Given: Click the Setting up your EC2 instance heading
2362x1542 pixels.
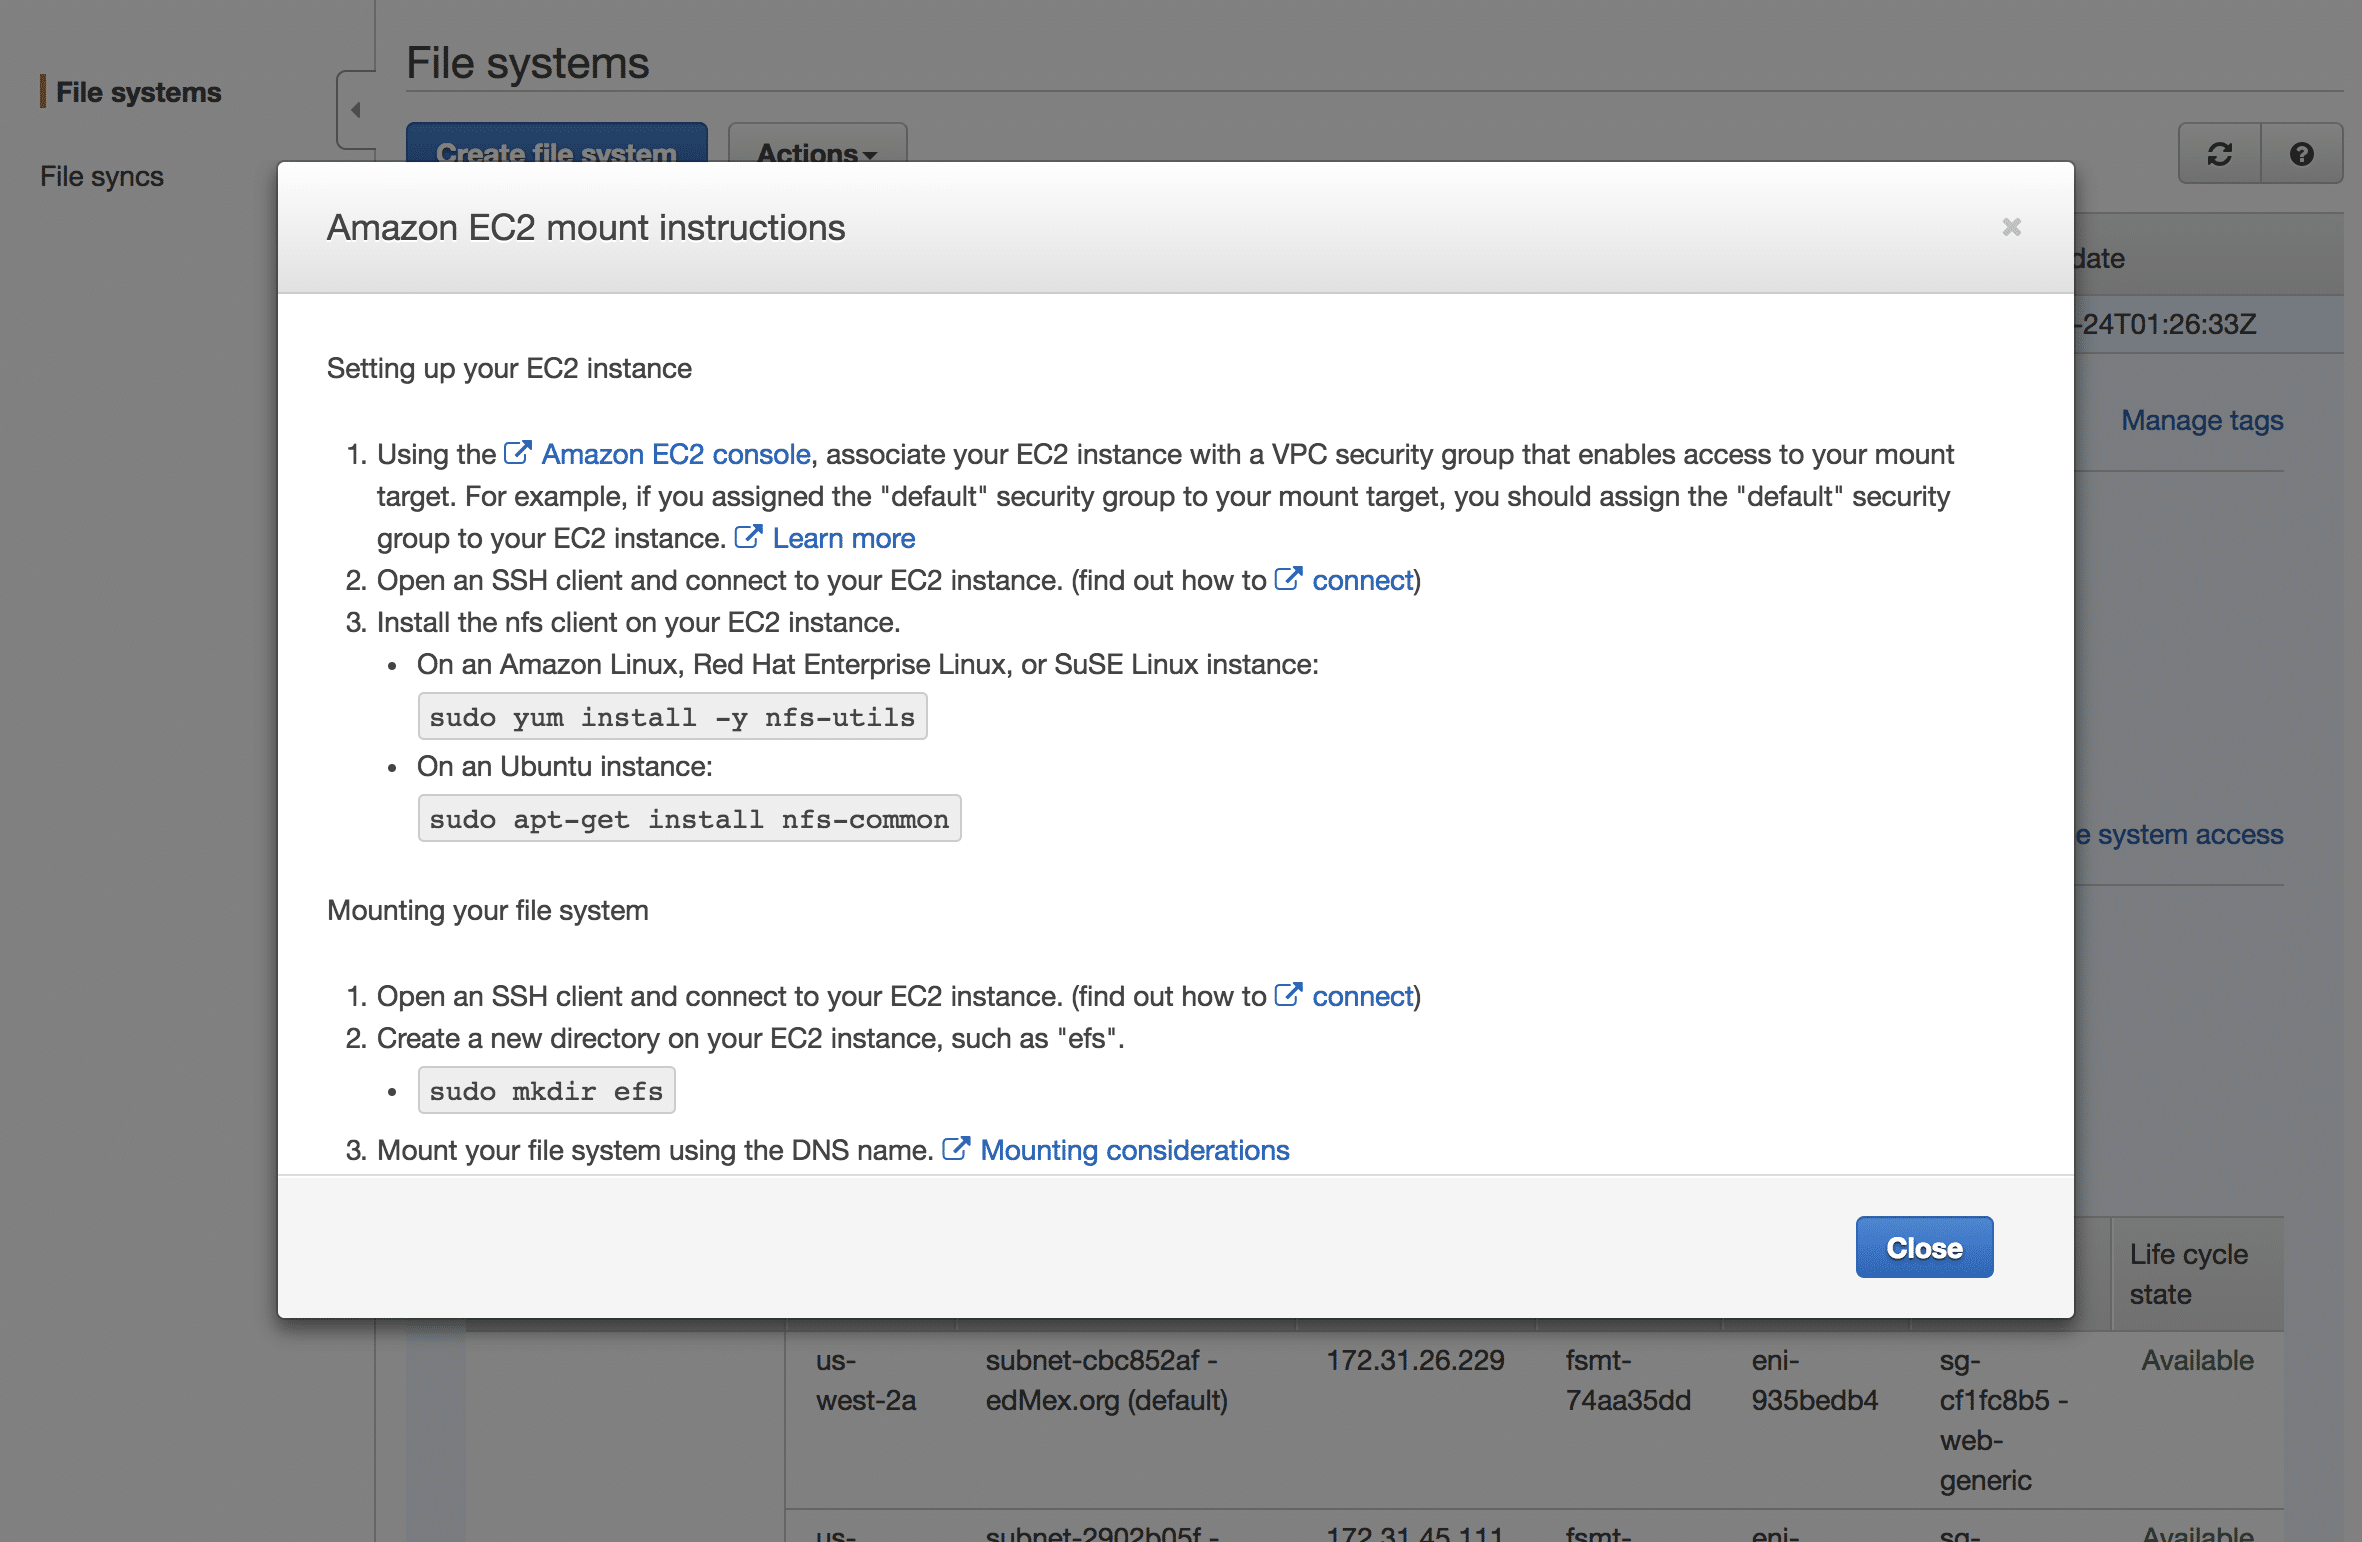Looking at the screenshot, I should 509,368.
